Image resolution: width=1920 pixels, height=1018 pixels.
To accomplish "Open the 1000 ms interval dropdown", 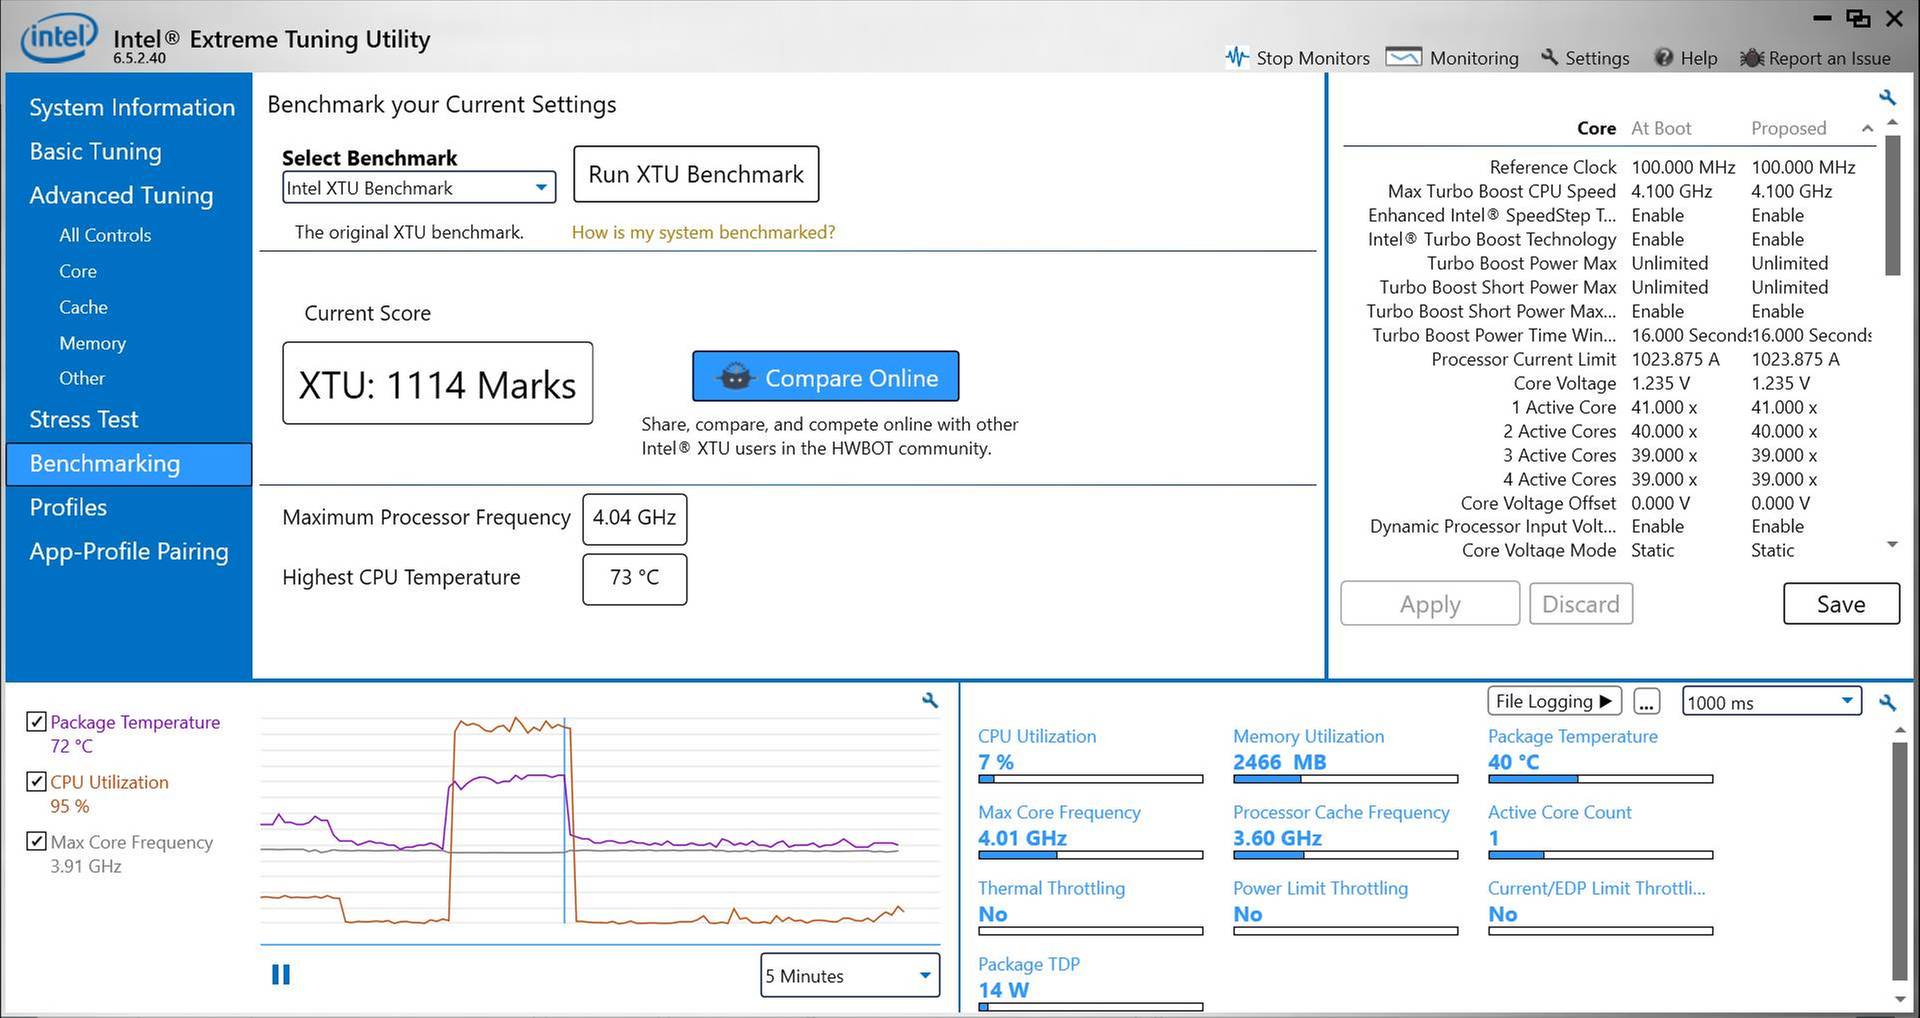I will pos(1772,702).
